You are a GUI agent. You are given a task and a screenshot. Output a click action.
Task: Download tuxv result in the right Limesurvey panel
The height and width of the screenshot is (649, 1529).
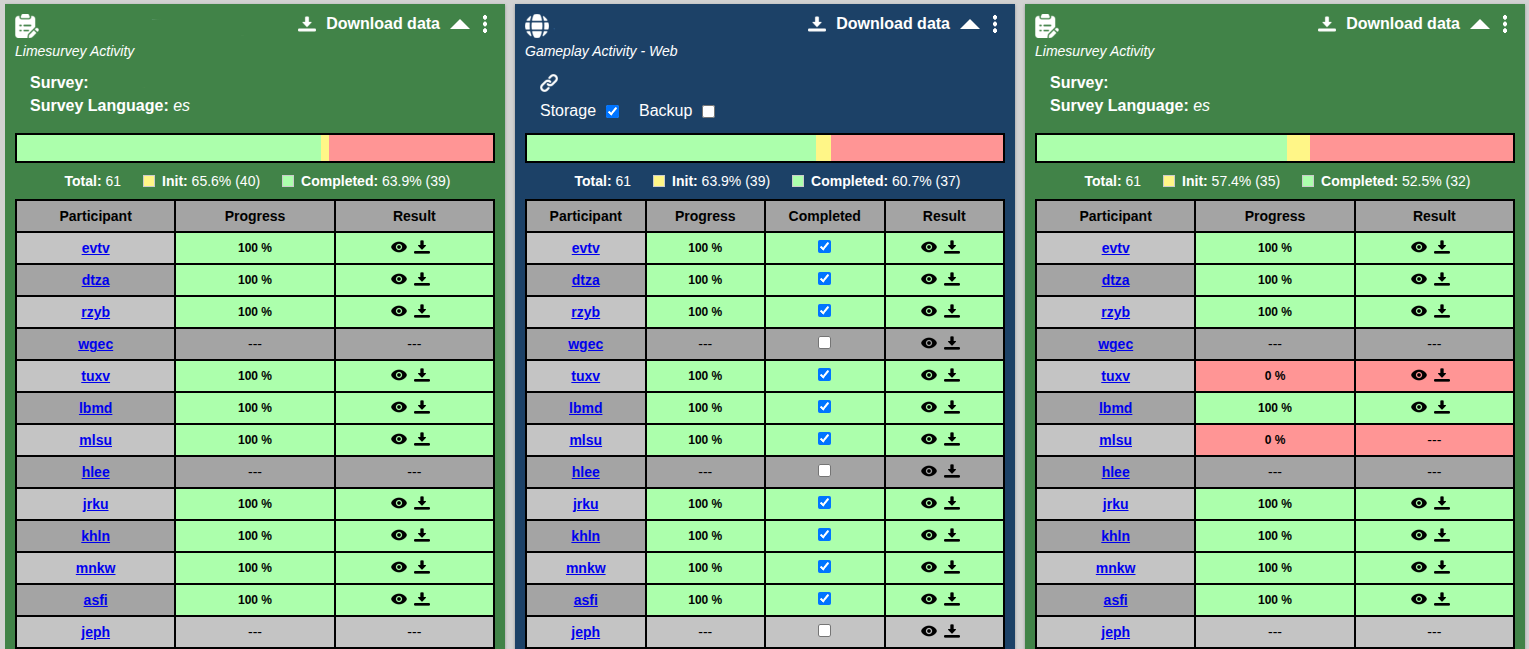point(1442,375)
